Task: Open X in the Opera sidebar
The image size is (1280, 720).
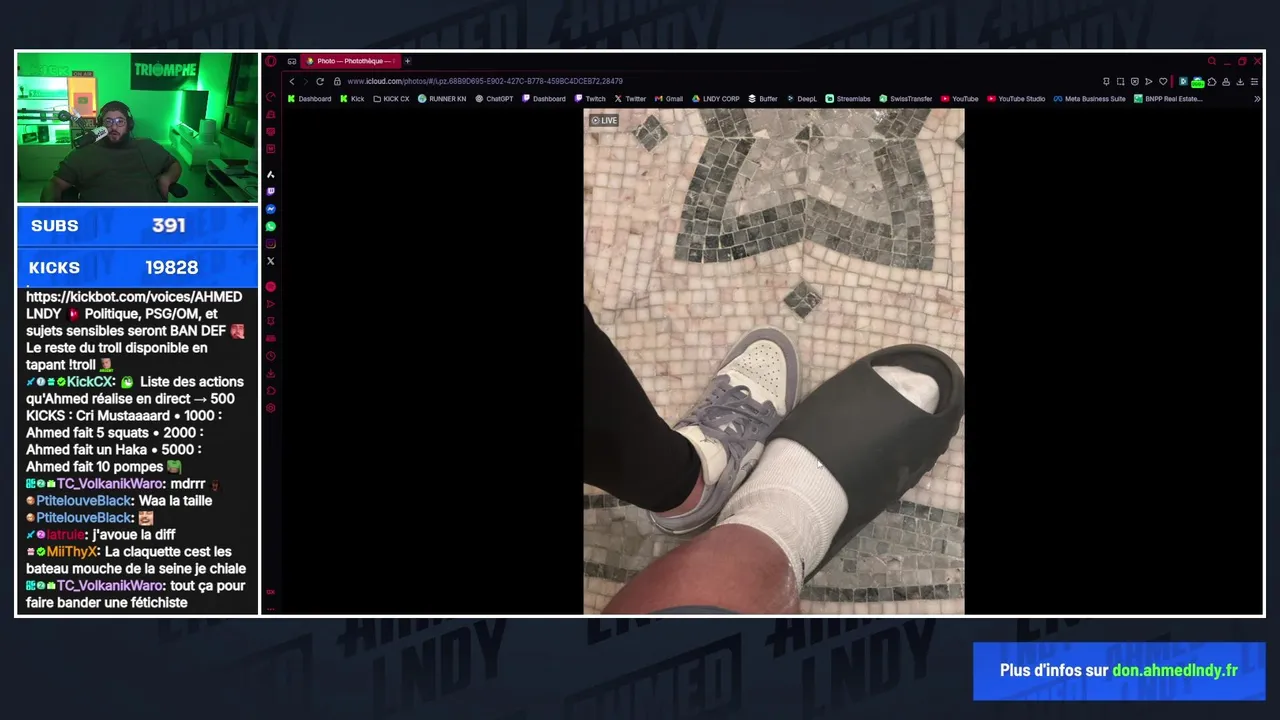Action: [x=270, y=261]
